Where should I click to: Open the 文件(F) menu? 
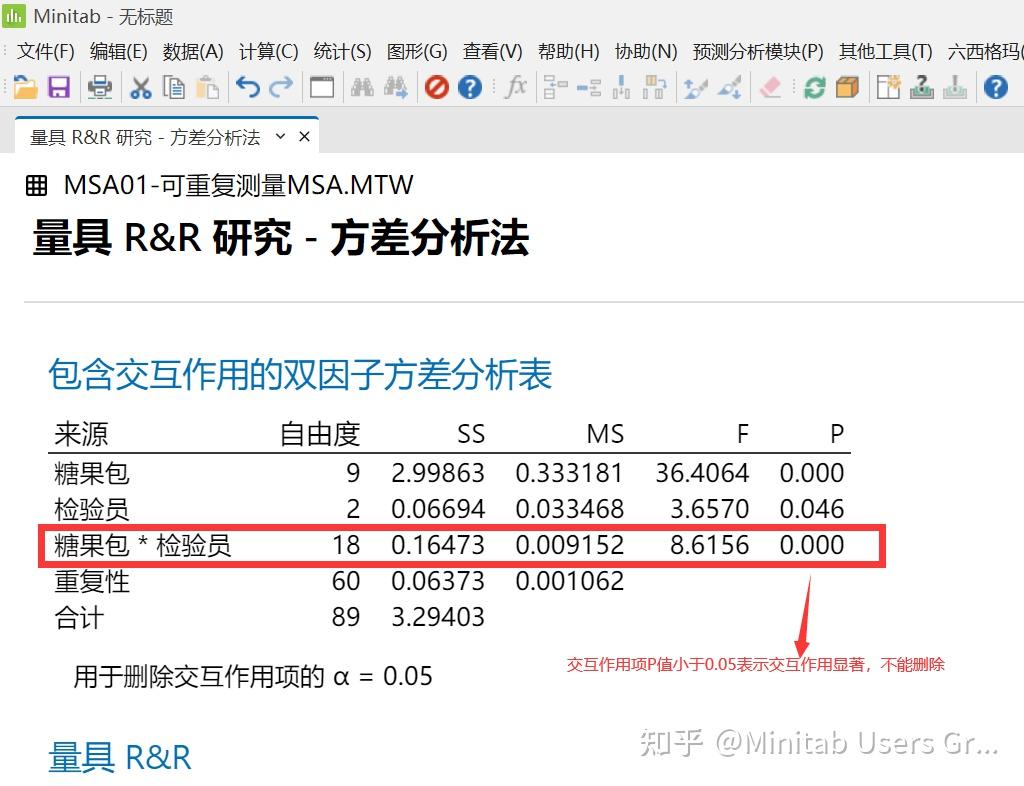44,51
